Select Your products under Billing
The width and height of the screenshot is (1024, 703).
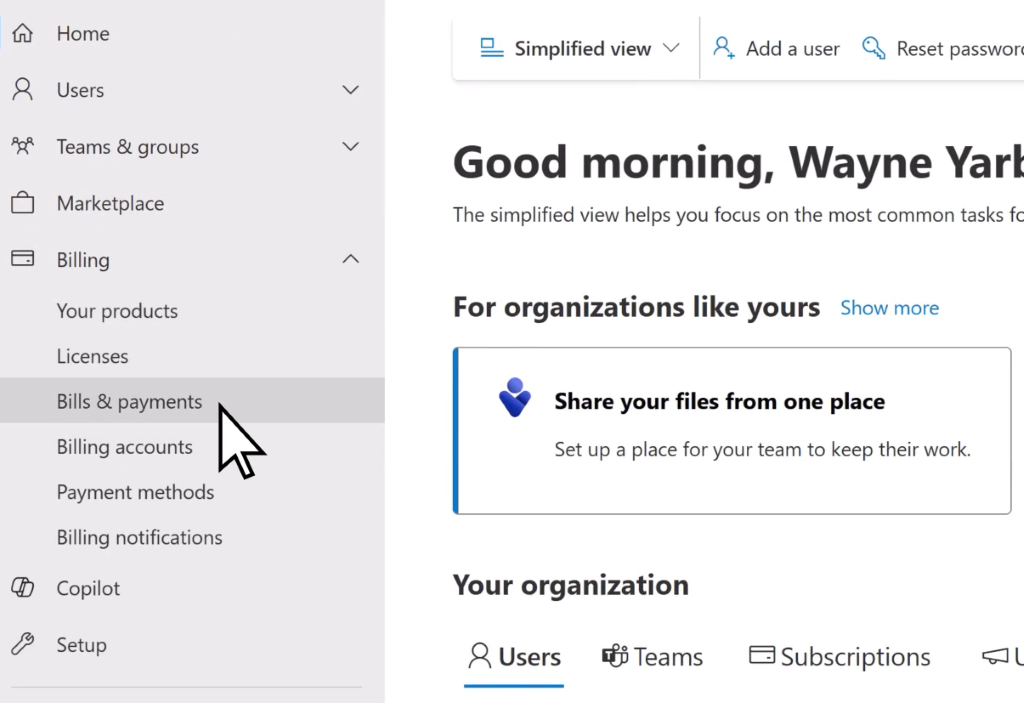tap(192, 311)
